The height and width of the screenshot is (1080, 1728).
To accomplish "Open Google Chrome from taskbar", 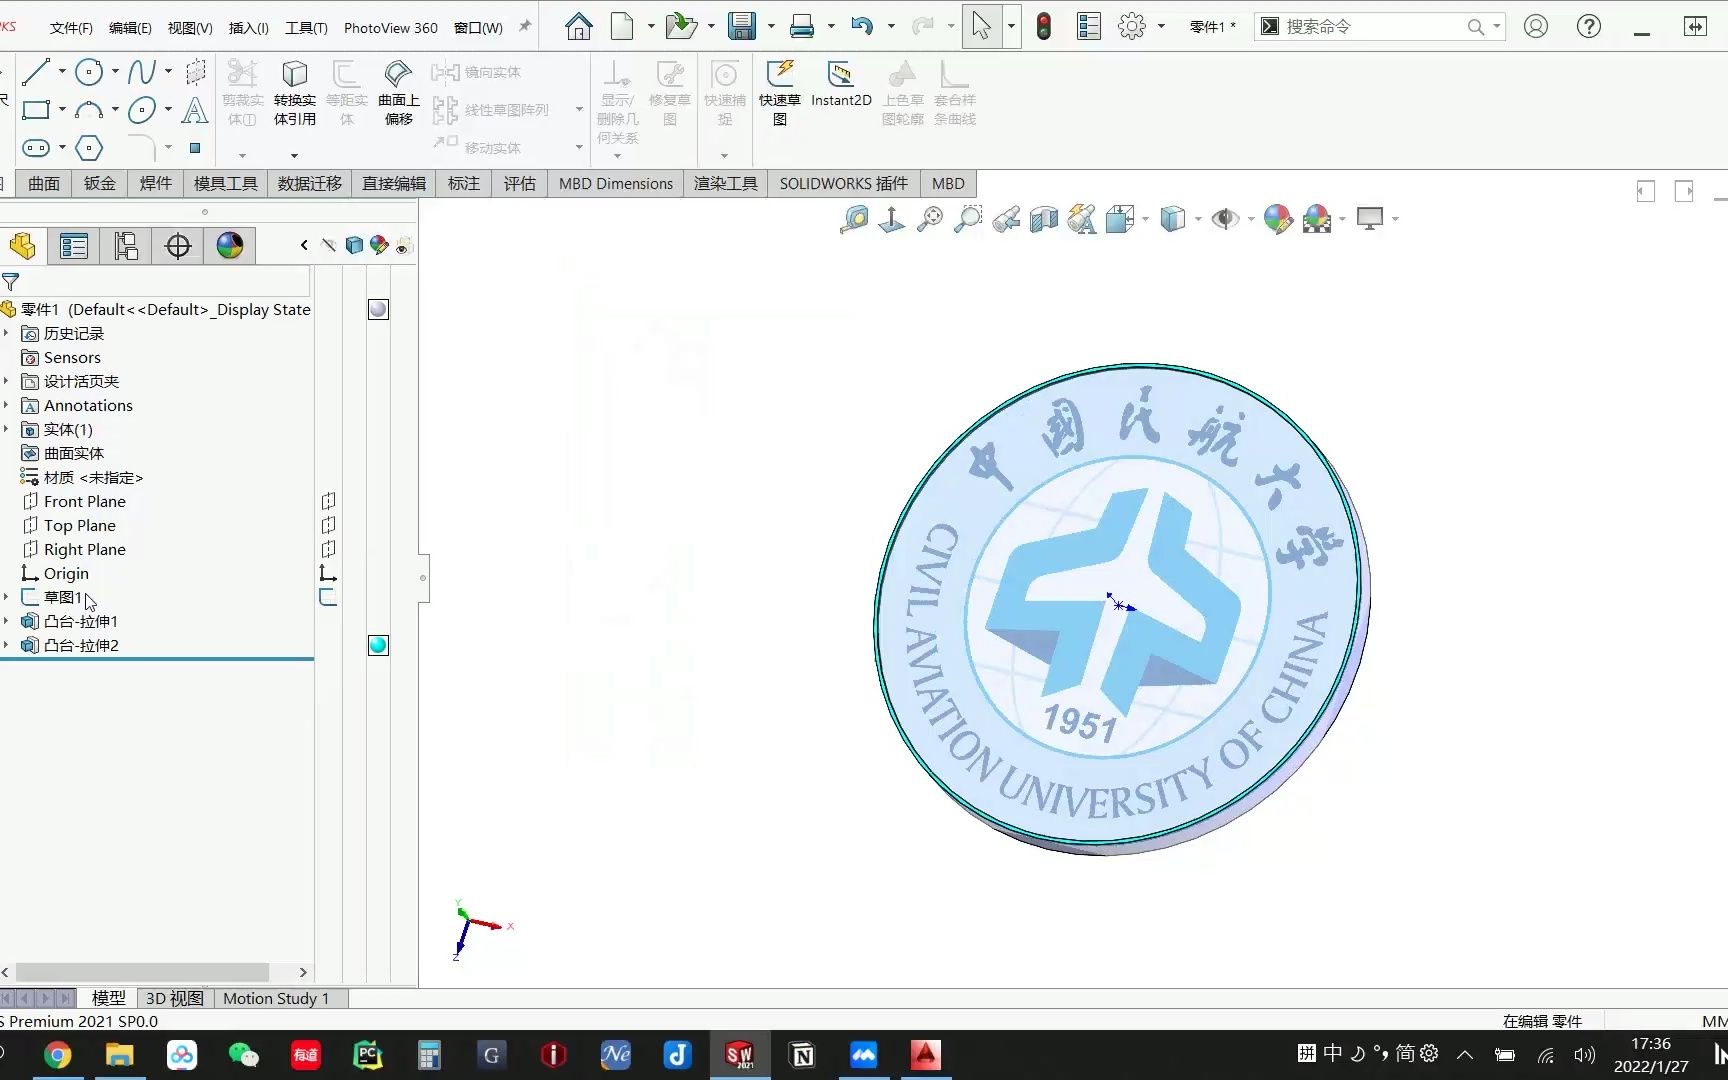I will tap(58, 1055).
